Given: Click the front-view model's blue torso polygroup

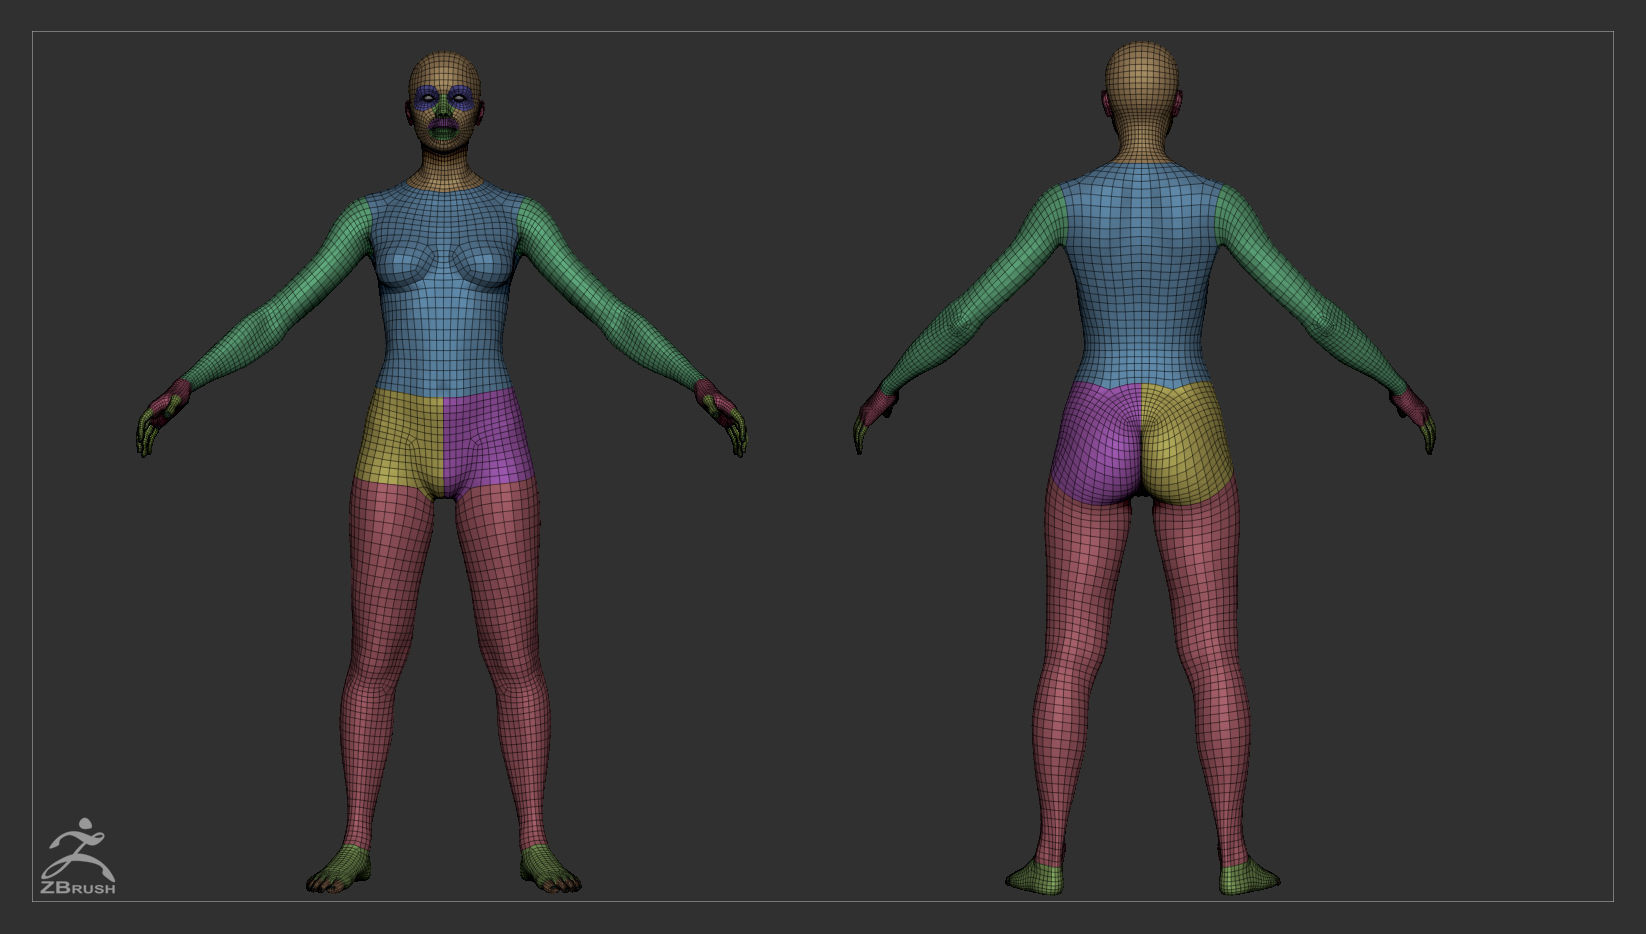Looking at the screenshot, I should 444,290.
